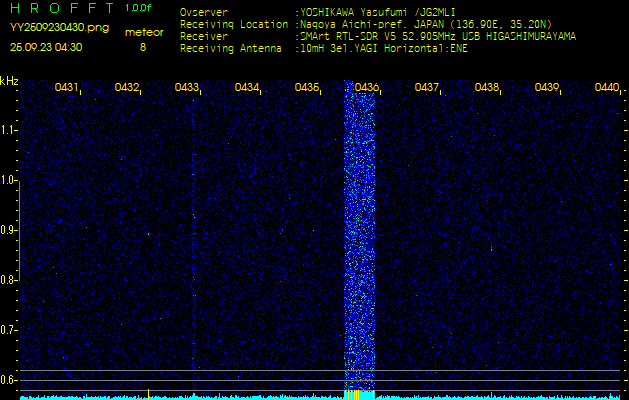Click the yellow tick below 0432 in power graph

[148, 394]
